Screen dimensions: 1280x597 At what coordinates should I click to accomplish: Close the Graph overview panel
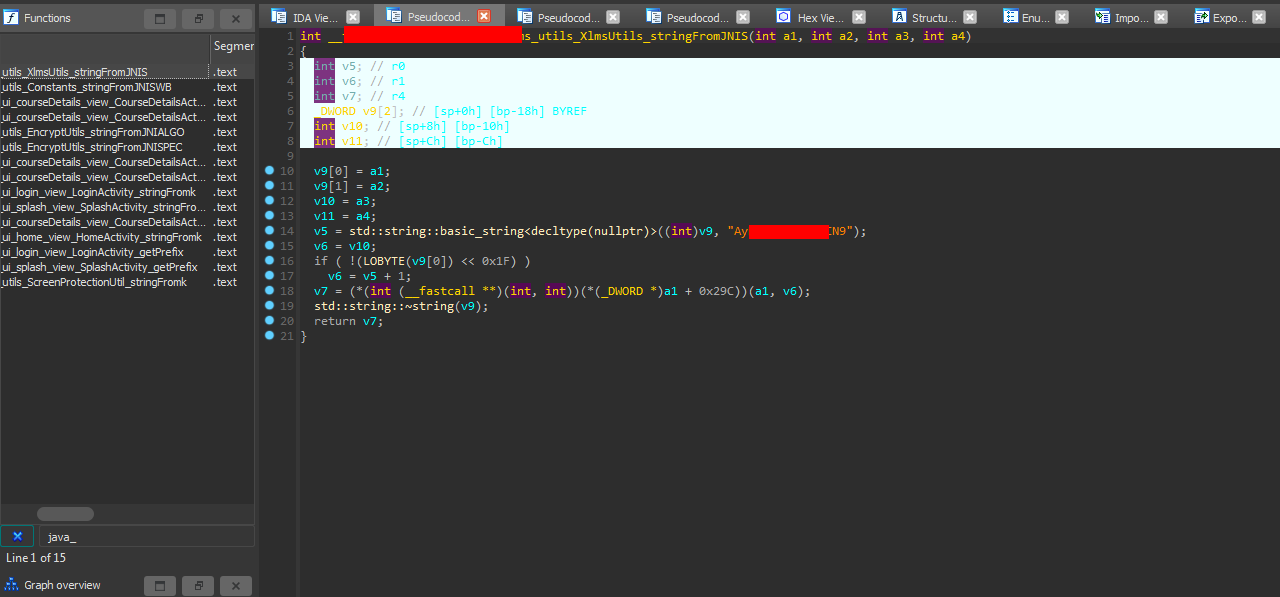(236, 586)
